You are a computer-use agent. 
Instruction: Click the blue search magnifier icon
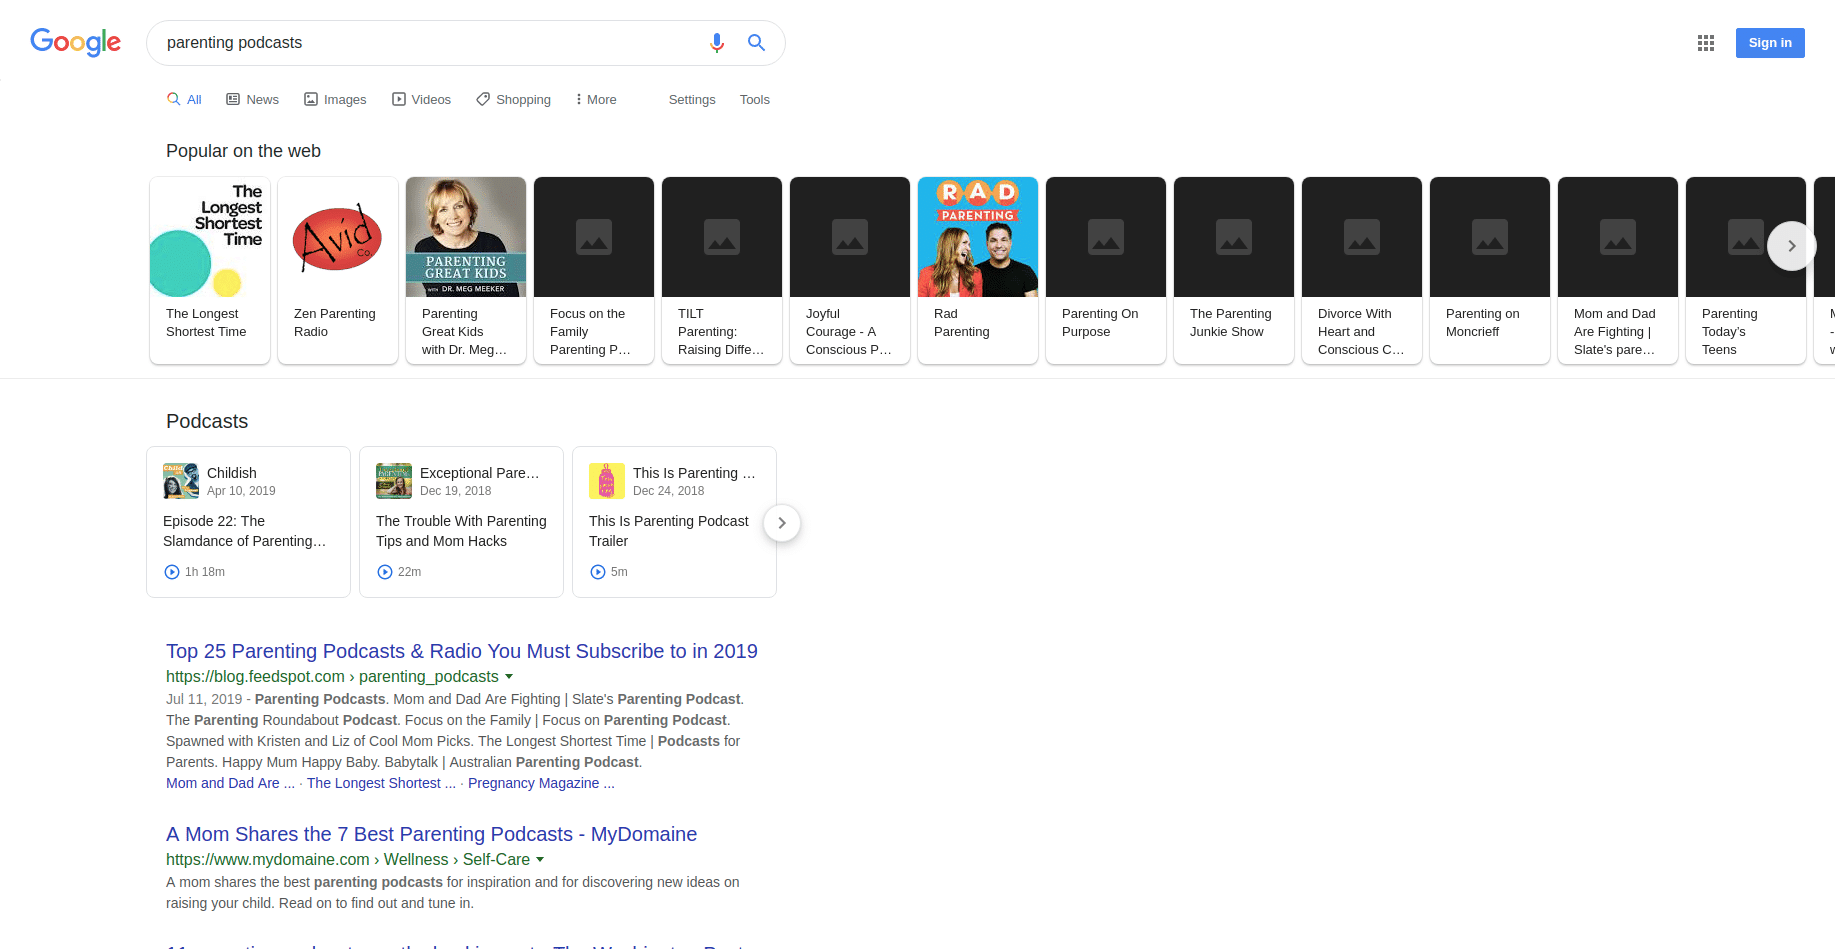pos(756,43)
